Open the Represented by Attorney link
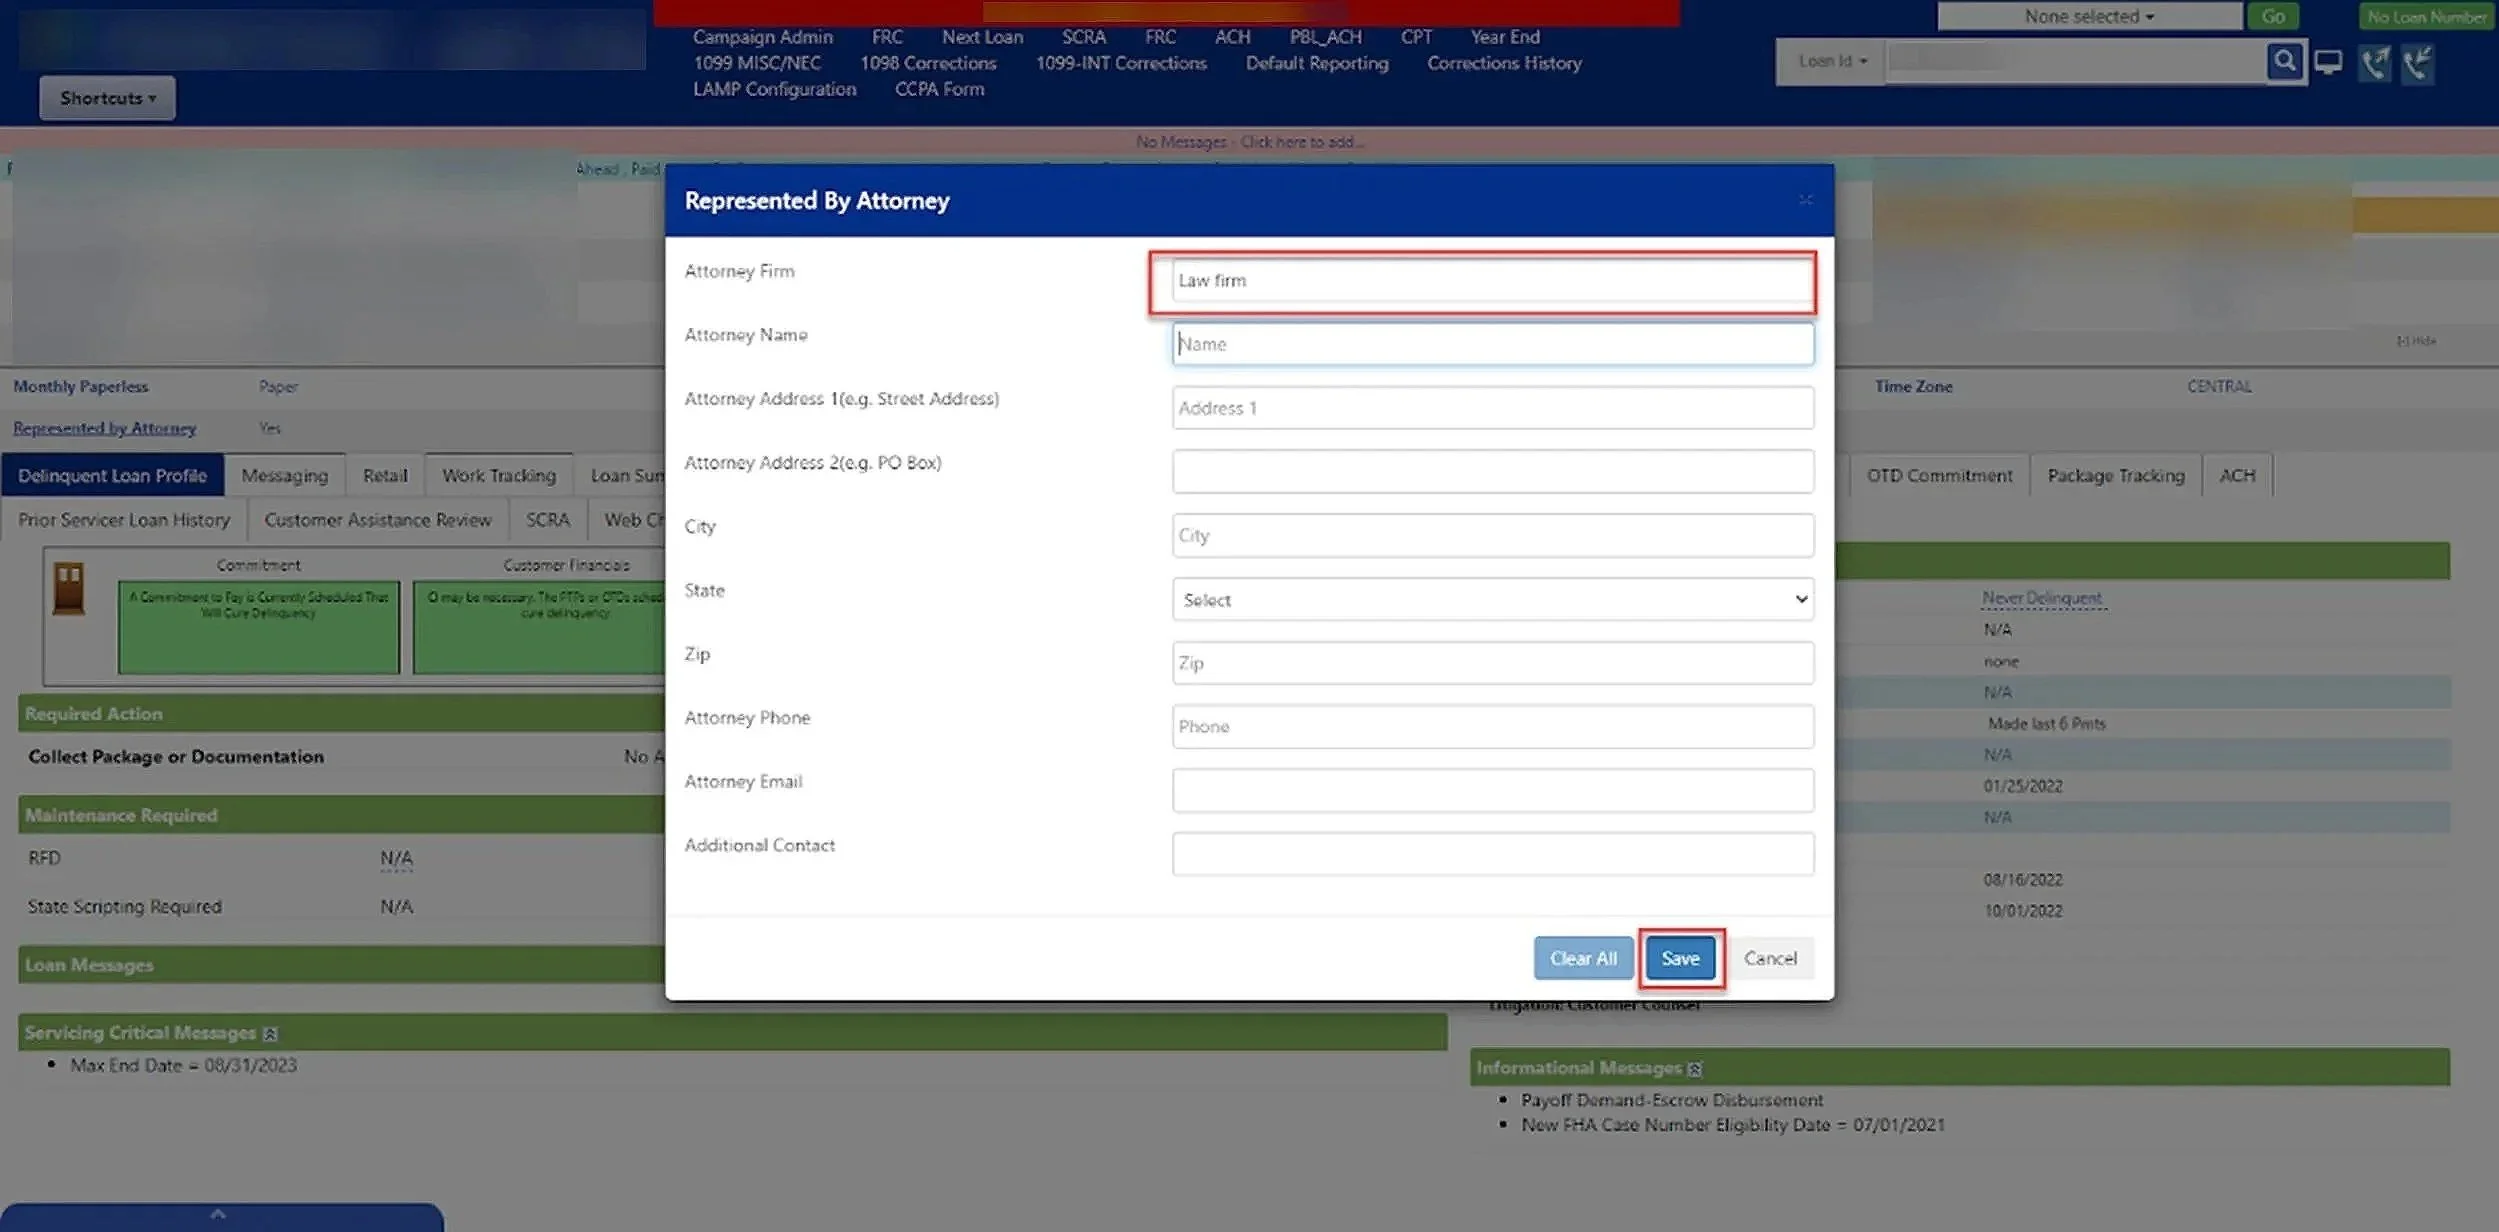The width and height of the screenshot is (2499, 1232). click(x=105, y=428)
